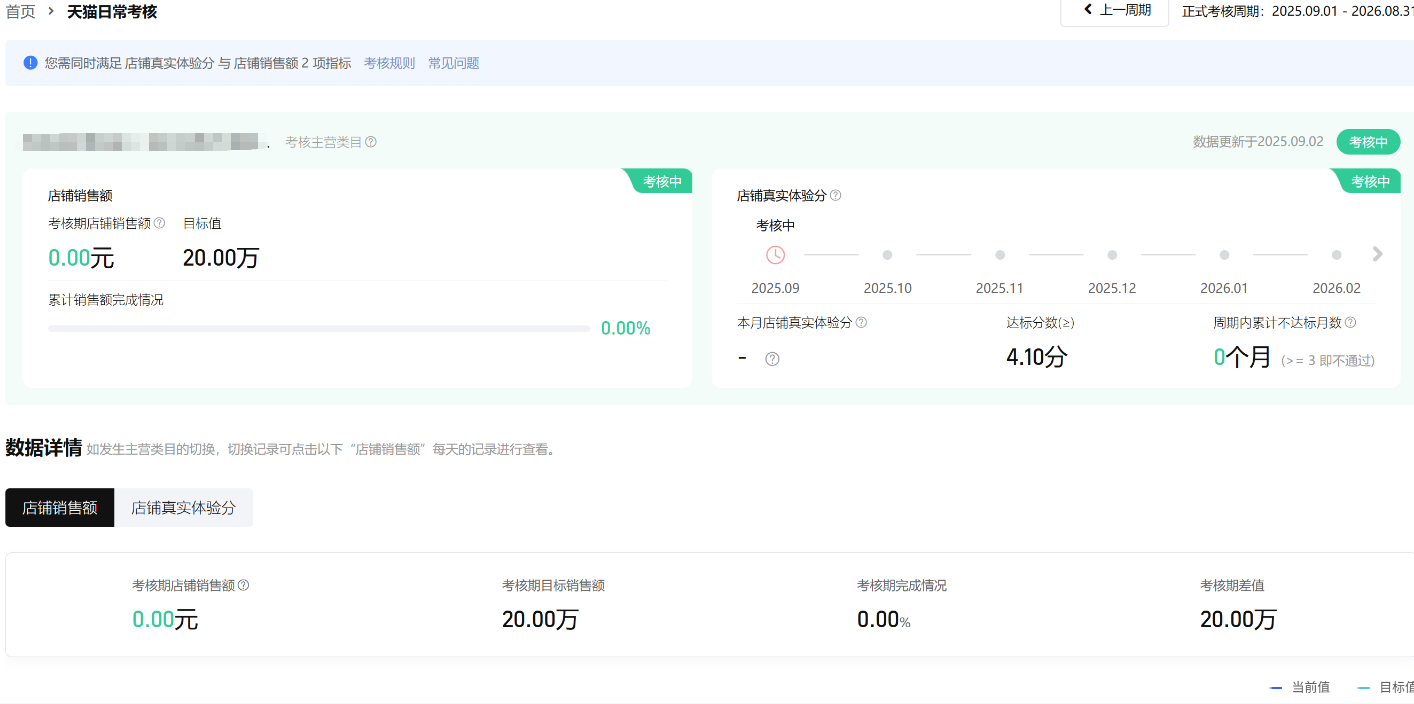The height and width of the screenshot is (704, 1414).
Task: Open the 常见问题 link
Action: 453,63
